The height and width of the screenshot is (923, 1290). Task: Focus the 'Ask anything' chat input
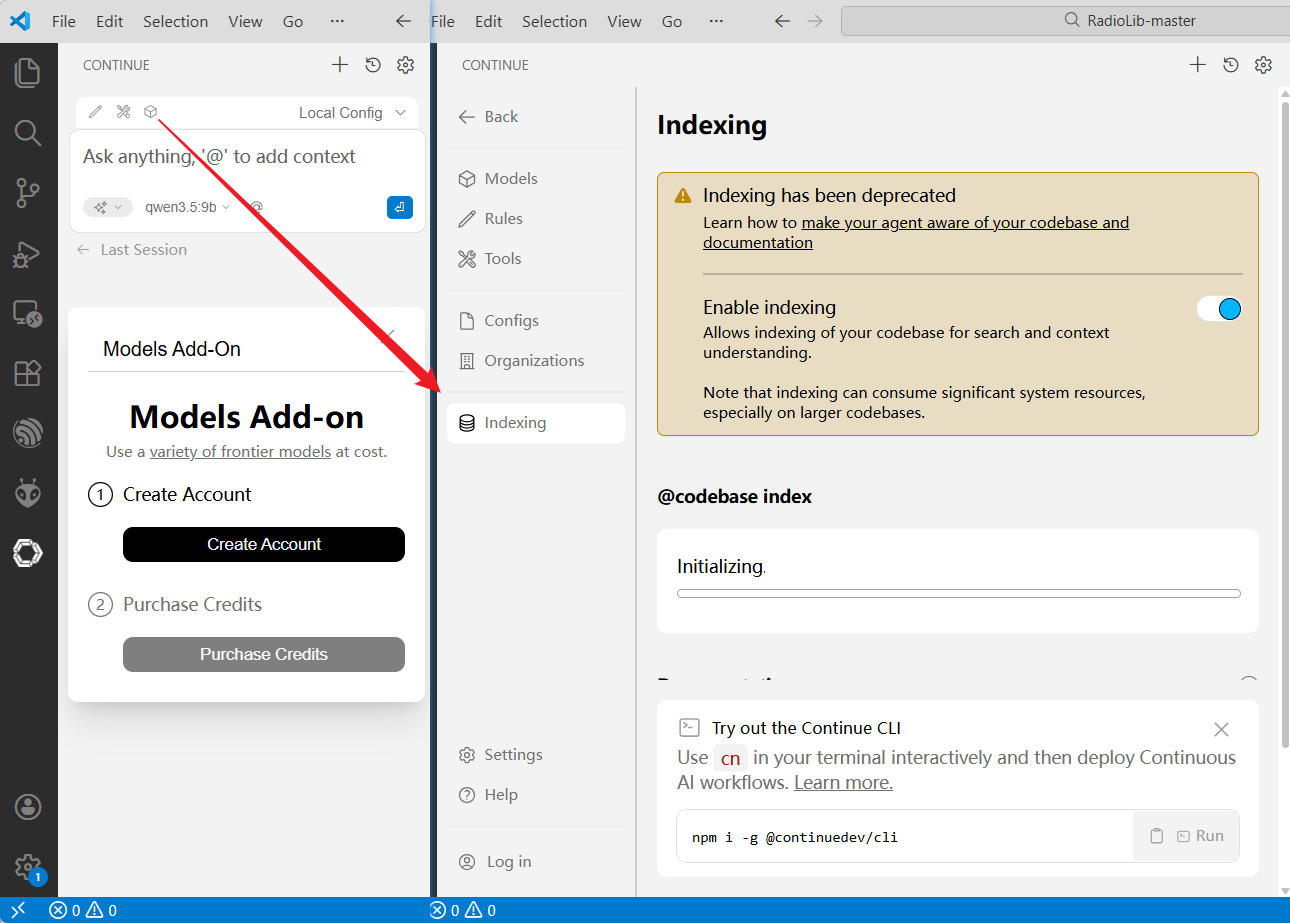tap(247, 157)
